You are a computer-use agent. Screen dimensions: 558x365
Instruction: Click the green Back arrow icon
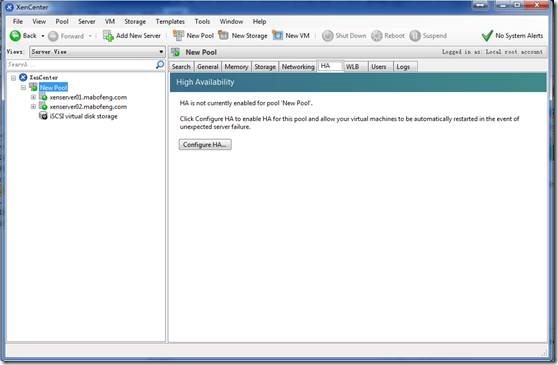pyautogui.click(x=15, y=36)
